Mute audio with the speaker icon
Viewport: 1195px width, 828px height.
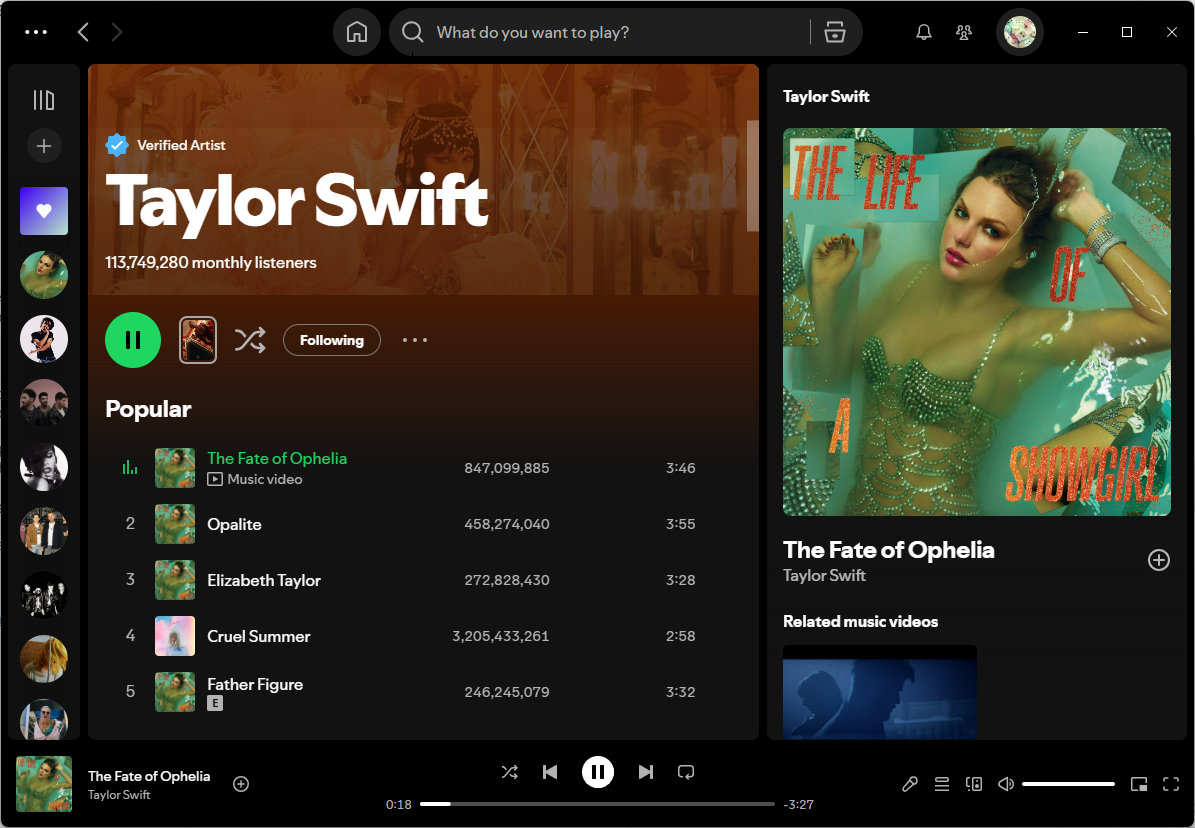coord(1005,784)
